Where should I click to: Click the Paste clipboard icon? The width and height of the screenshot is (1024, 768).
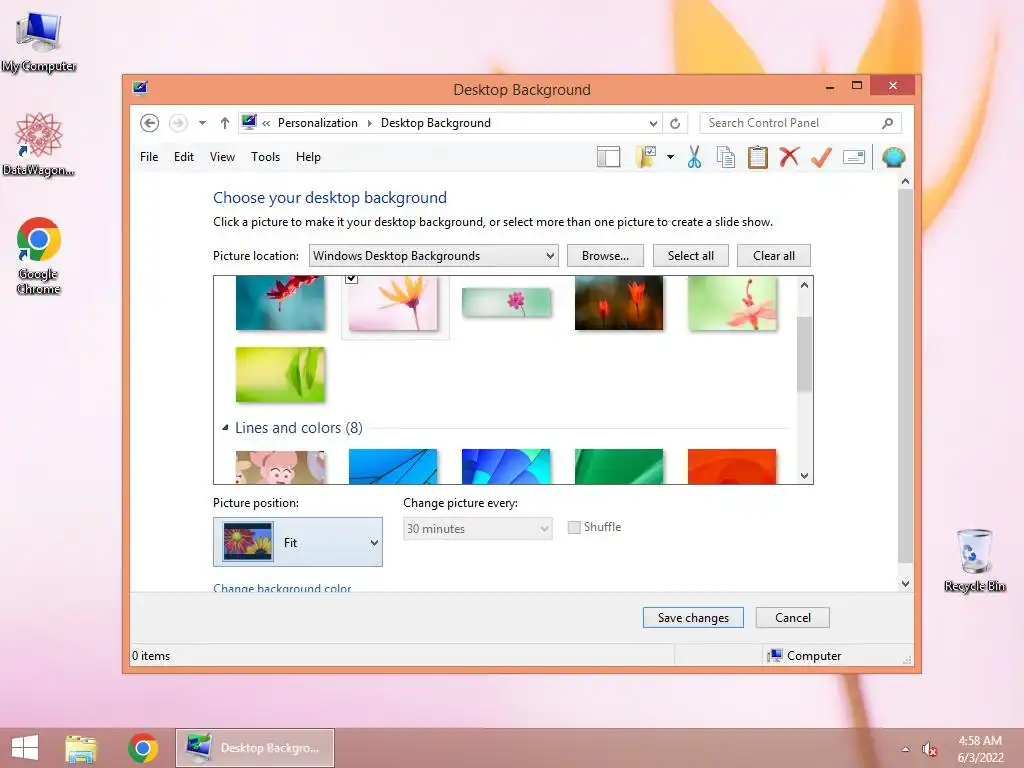tap(758, 157)
